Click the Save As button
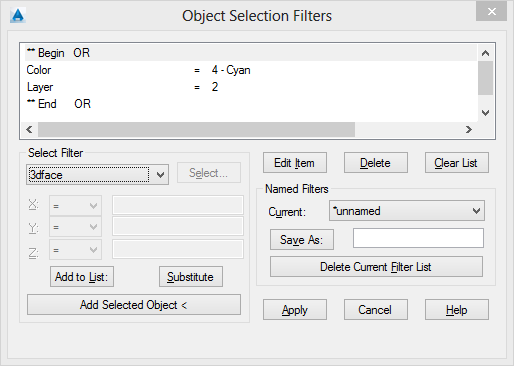Screen dimensions: 514x366 click(302, 239)
